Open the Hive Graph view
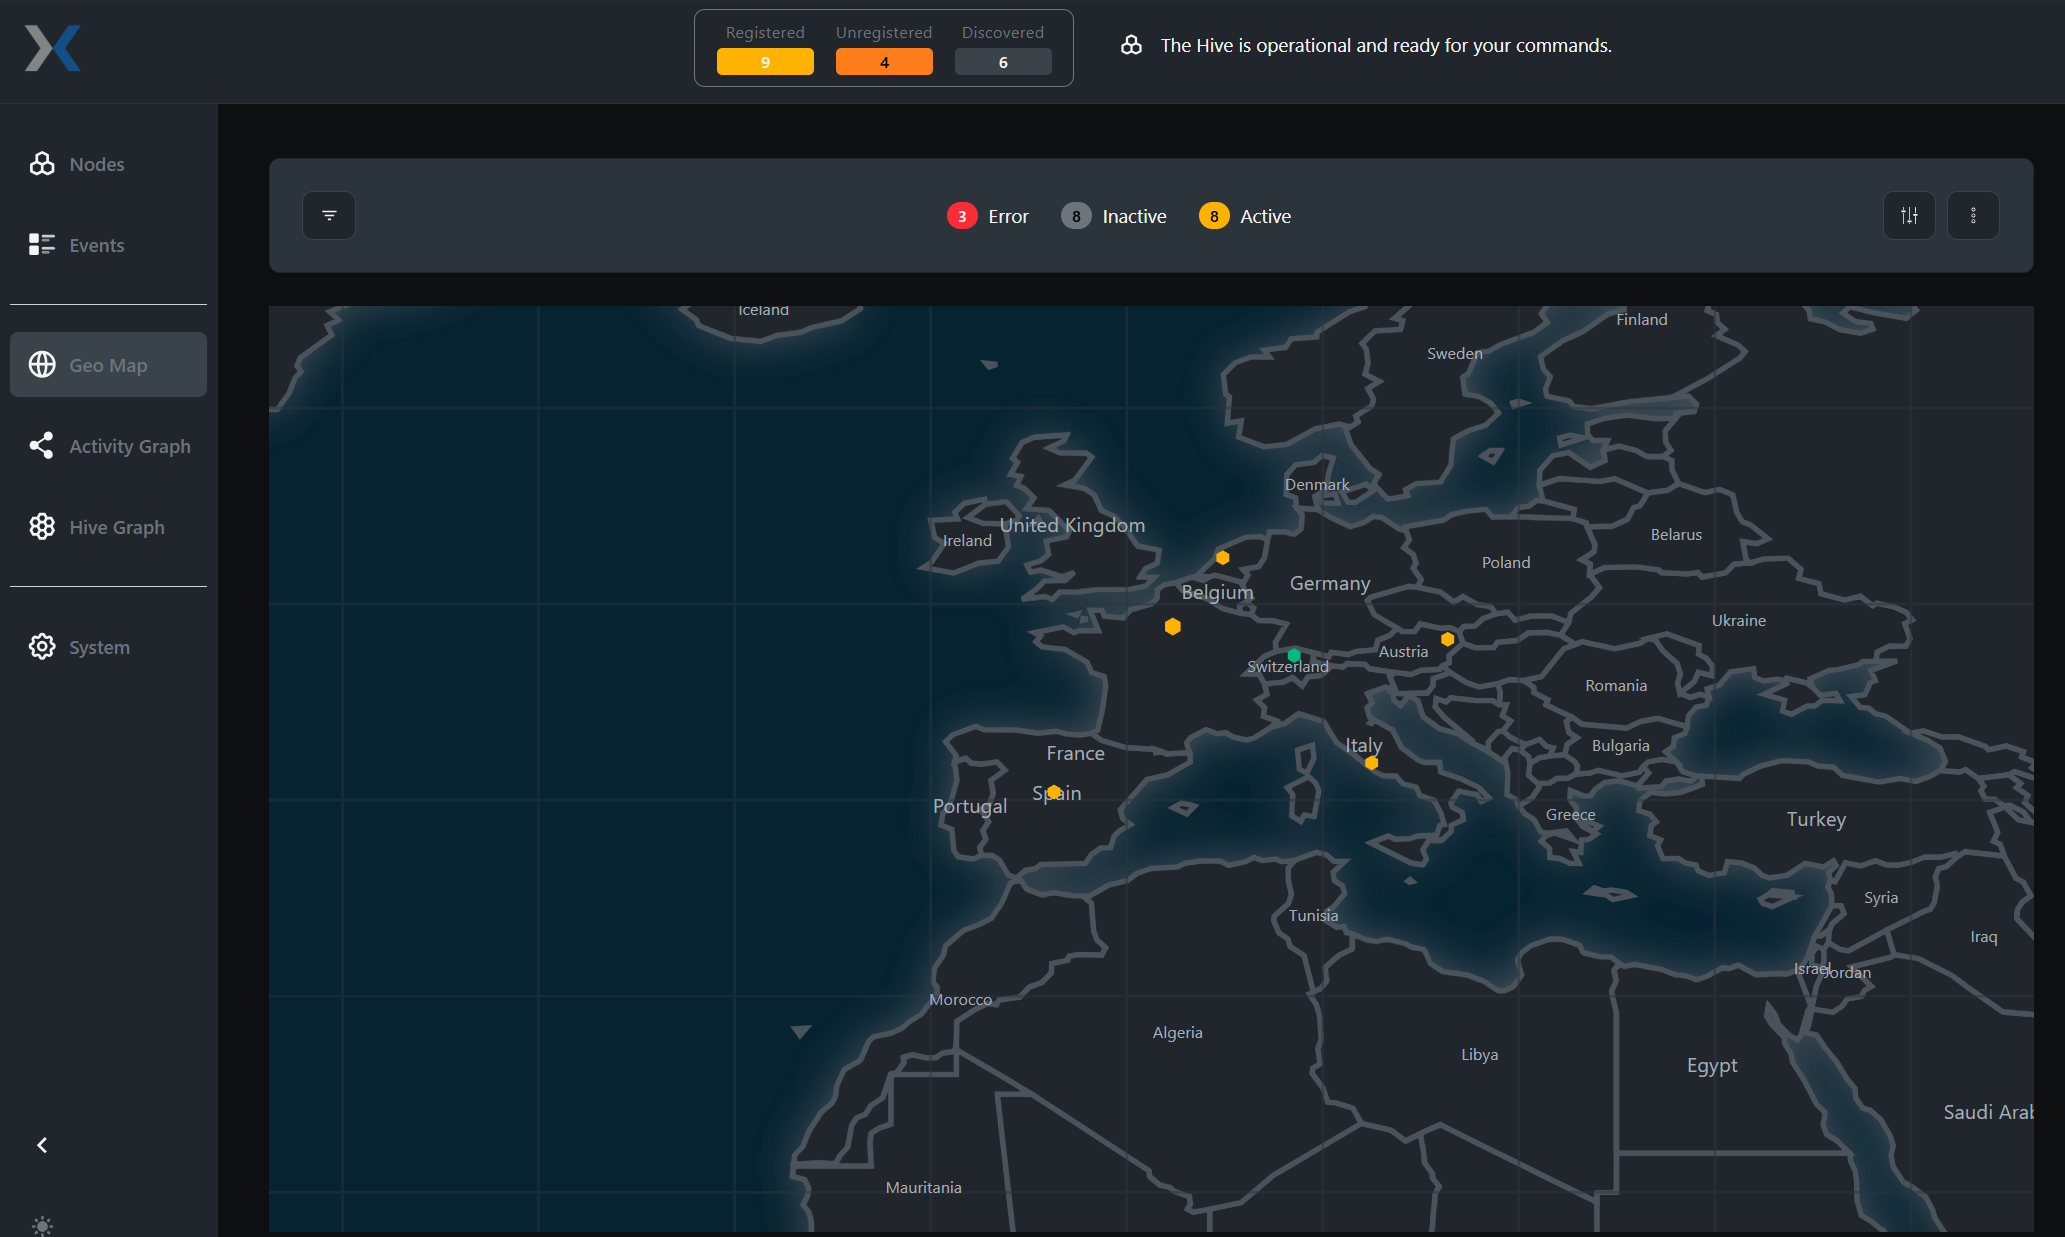The height and width of the screenshot is (1237, 2065). [116, 527]
